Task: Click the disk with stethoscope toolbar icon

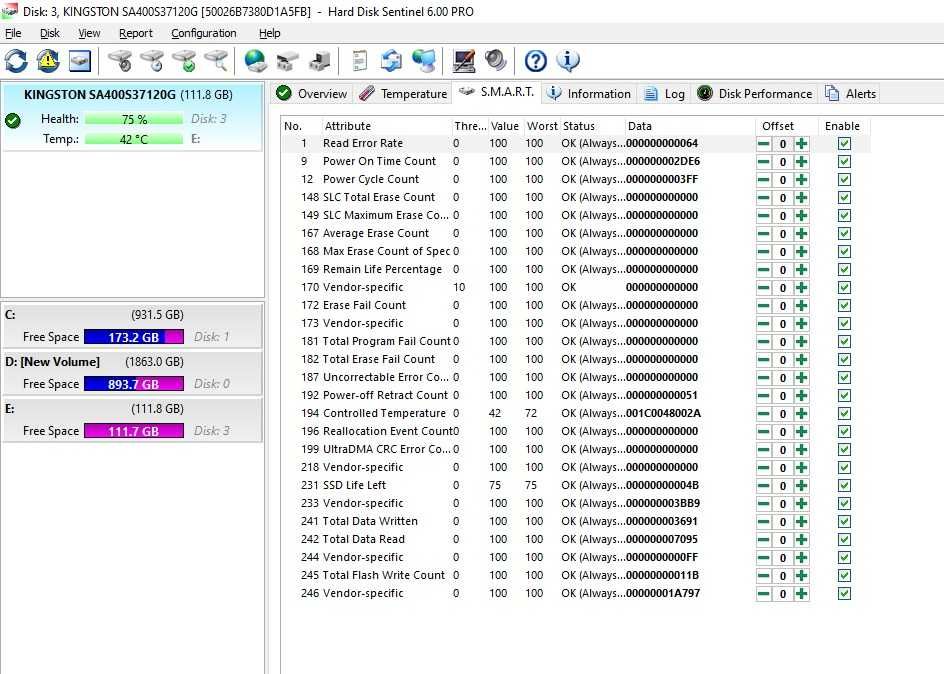Action: 120,61
